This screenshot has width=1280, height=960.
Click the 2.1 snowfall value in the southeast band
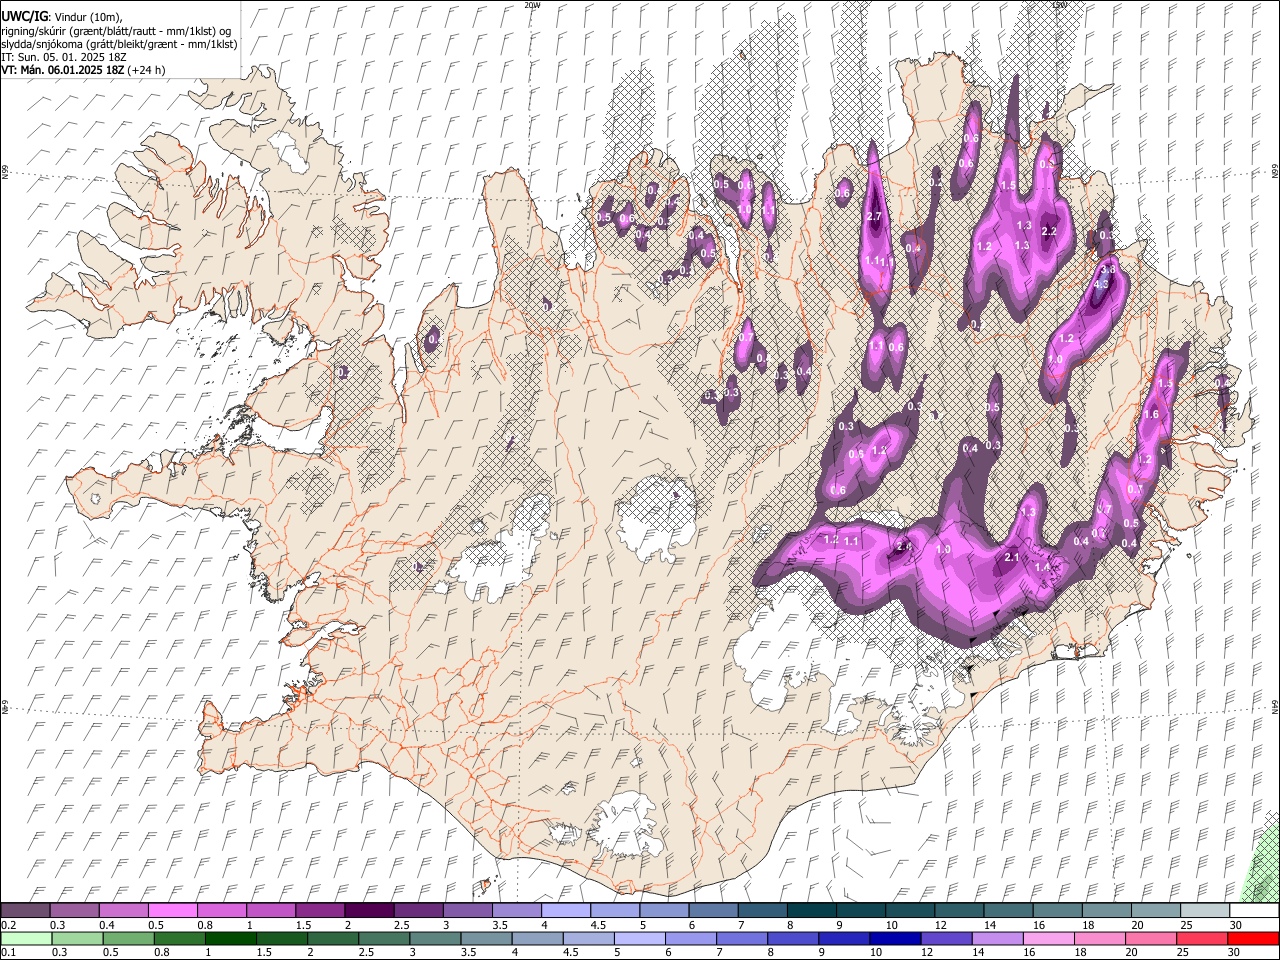click(x=1011, y=557)
